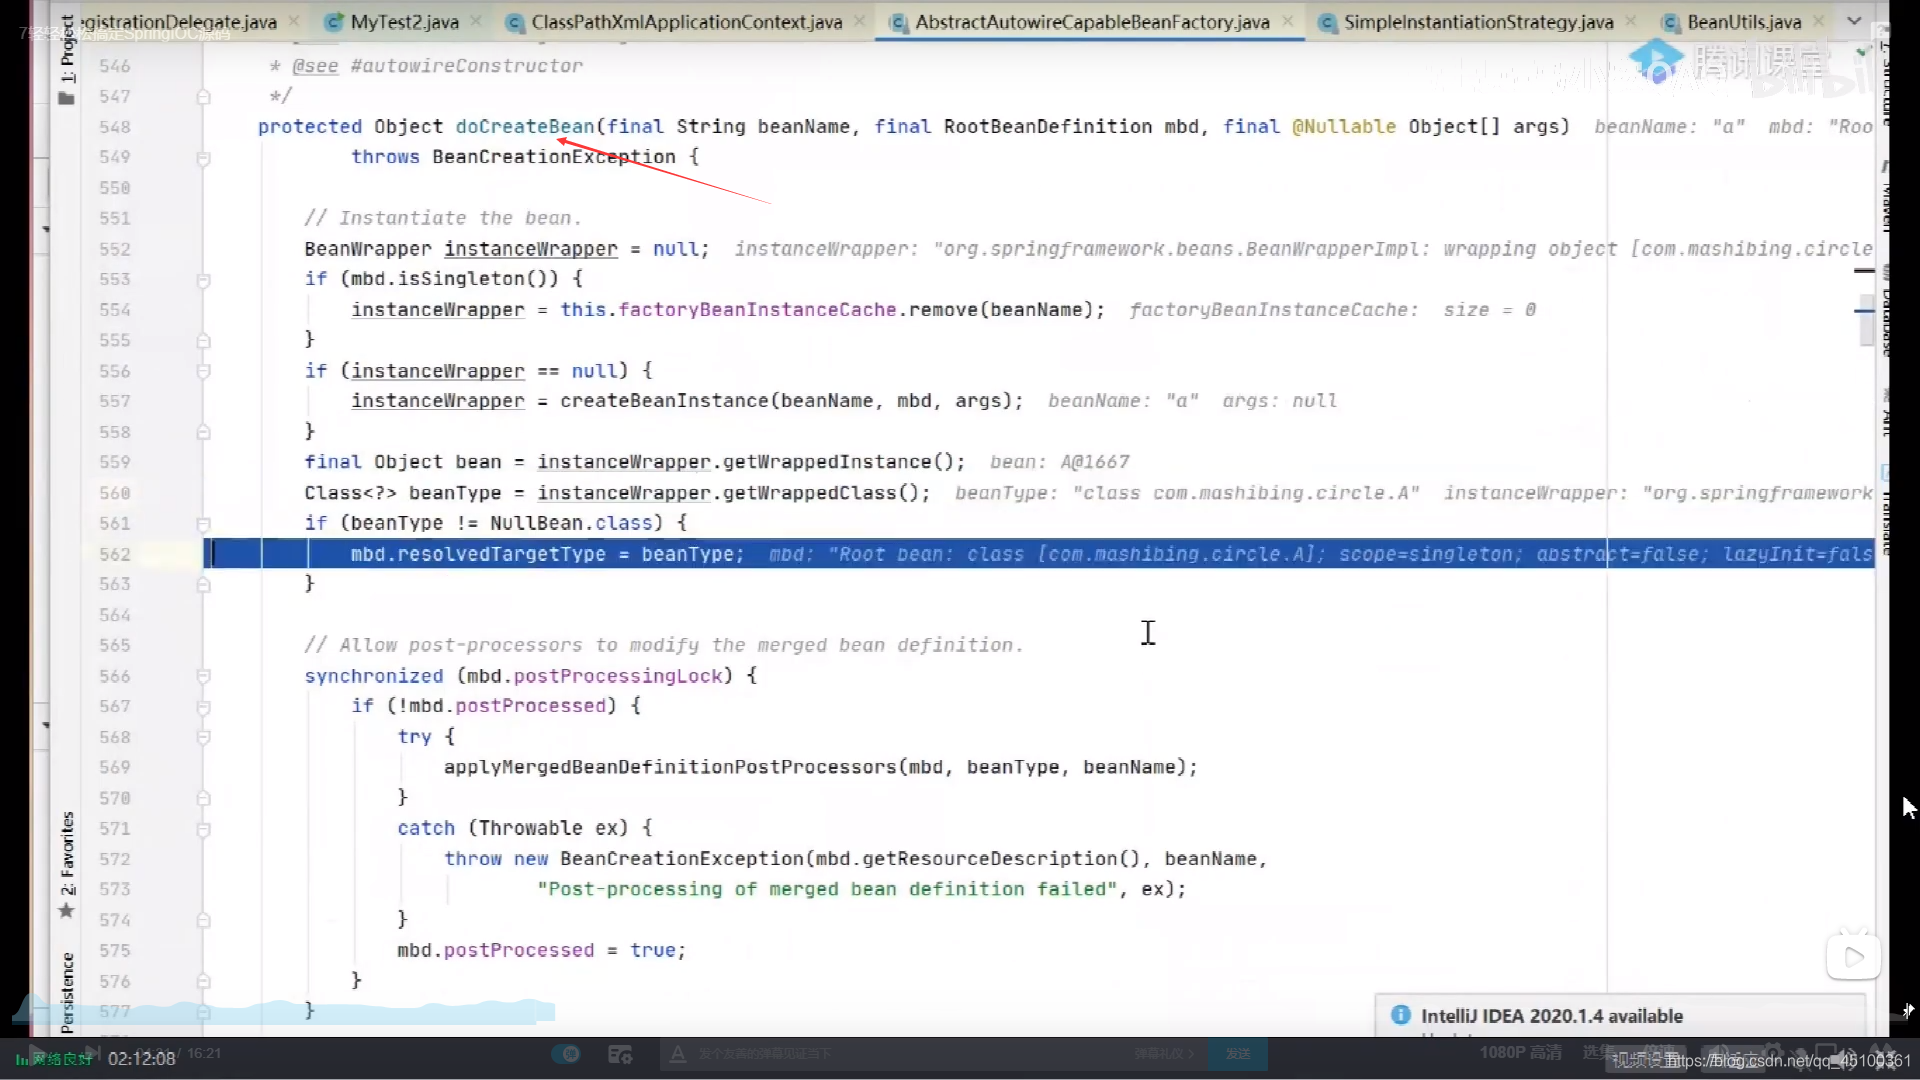Collapse the NullBean if-block at line 561
The image size is (1920, 1080).
click(203, 524)
